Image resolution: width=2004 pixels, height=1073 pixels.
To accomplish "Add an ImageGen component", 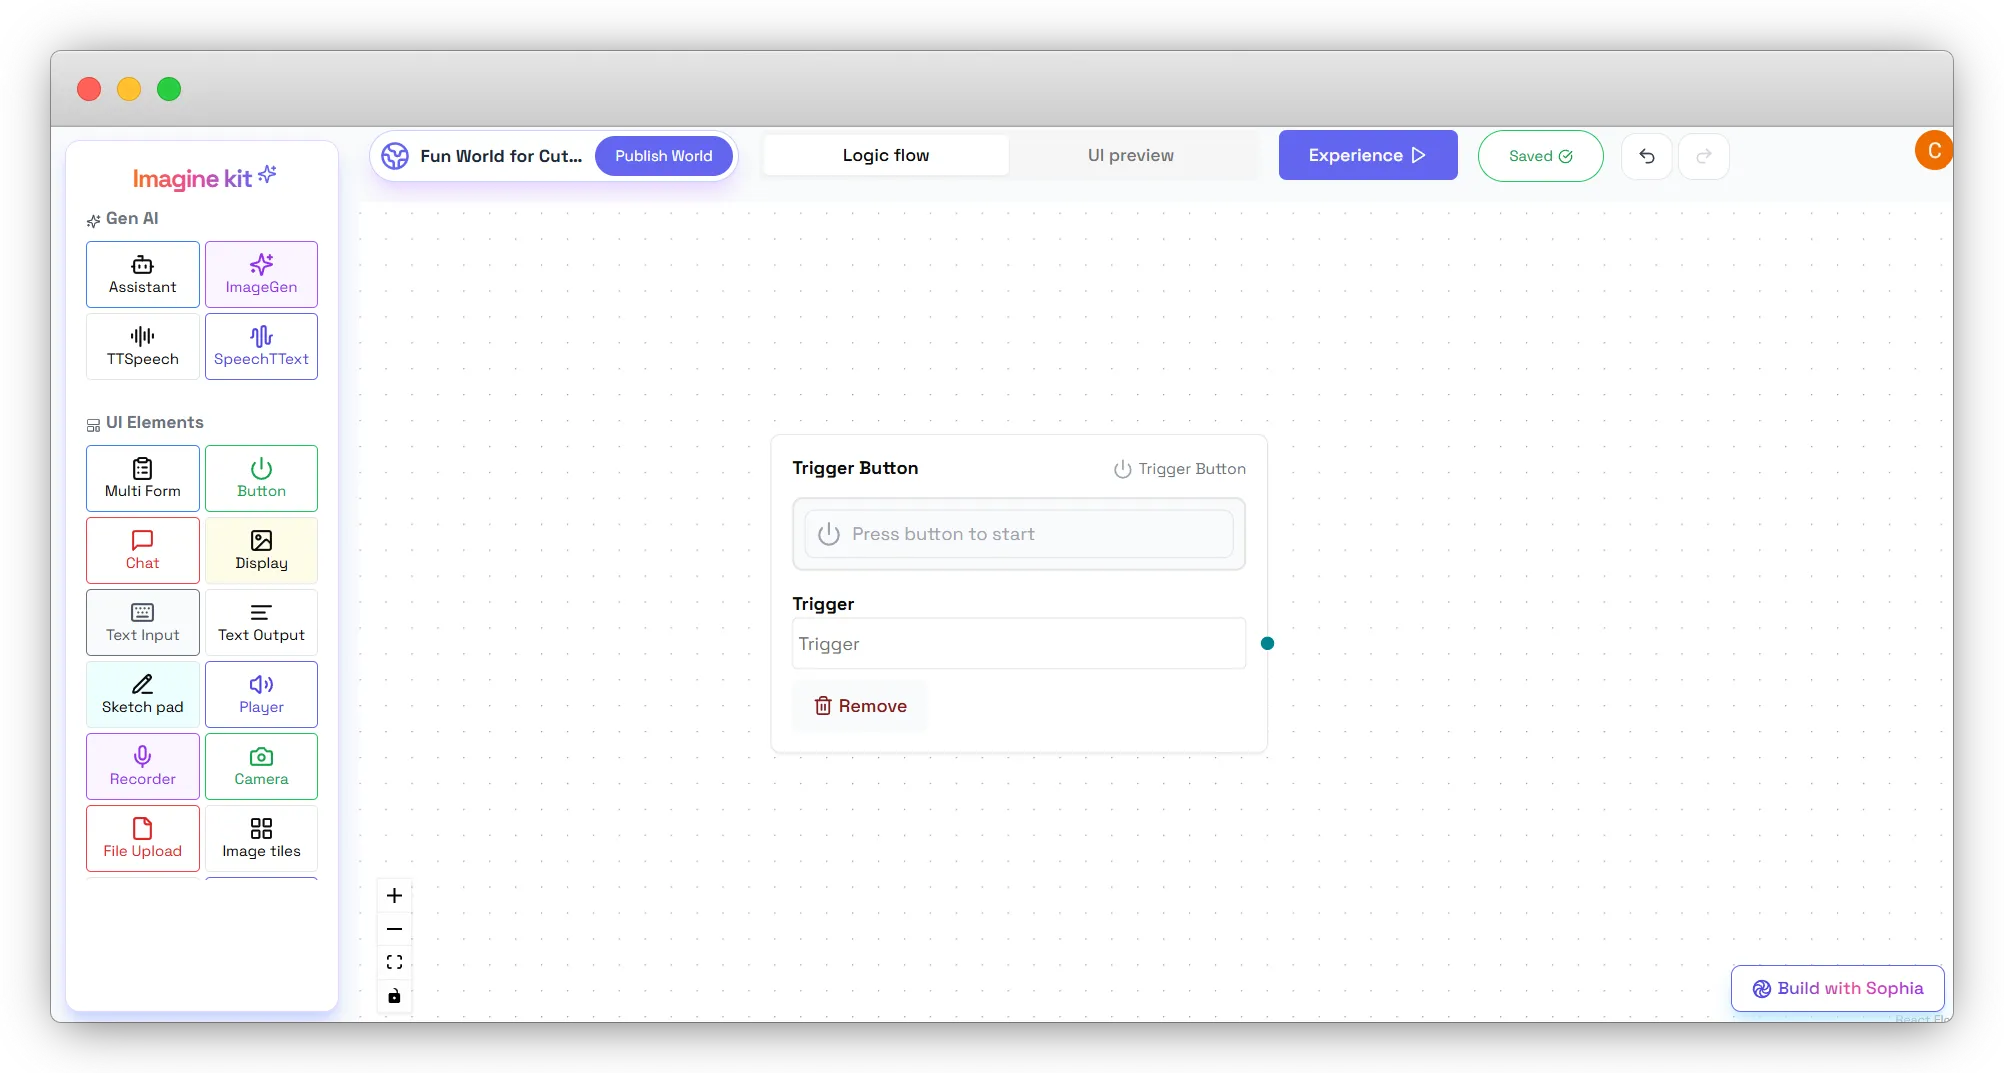I will pos(261,274).
